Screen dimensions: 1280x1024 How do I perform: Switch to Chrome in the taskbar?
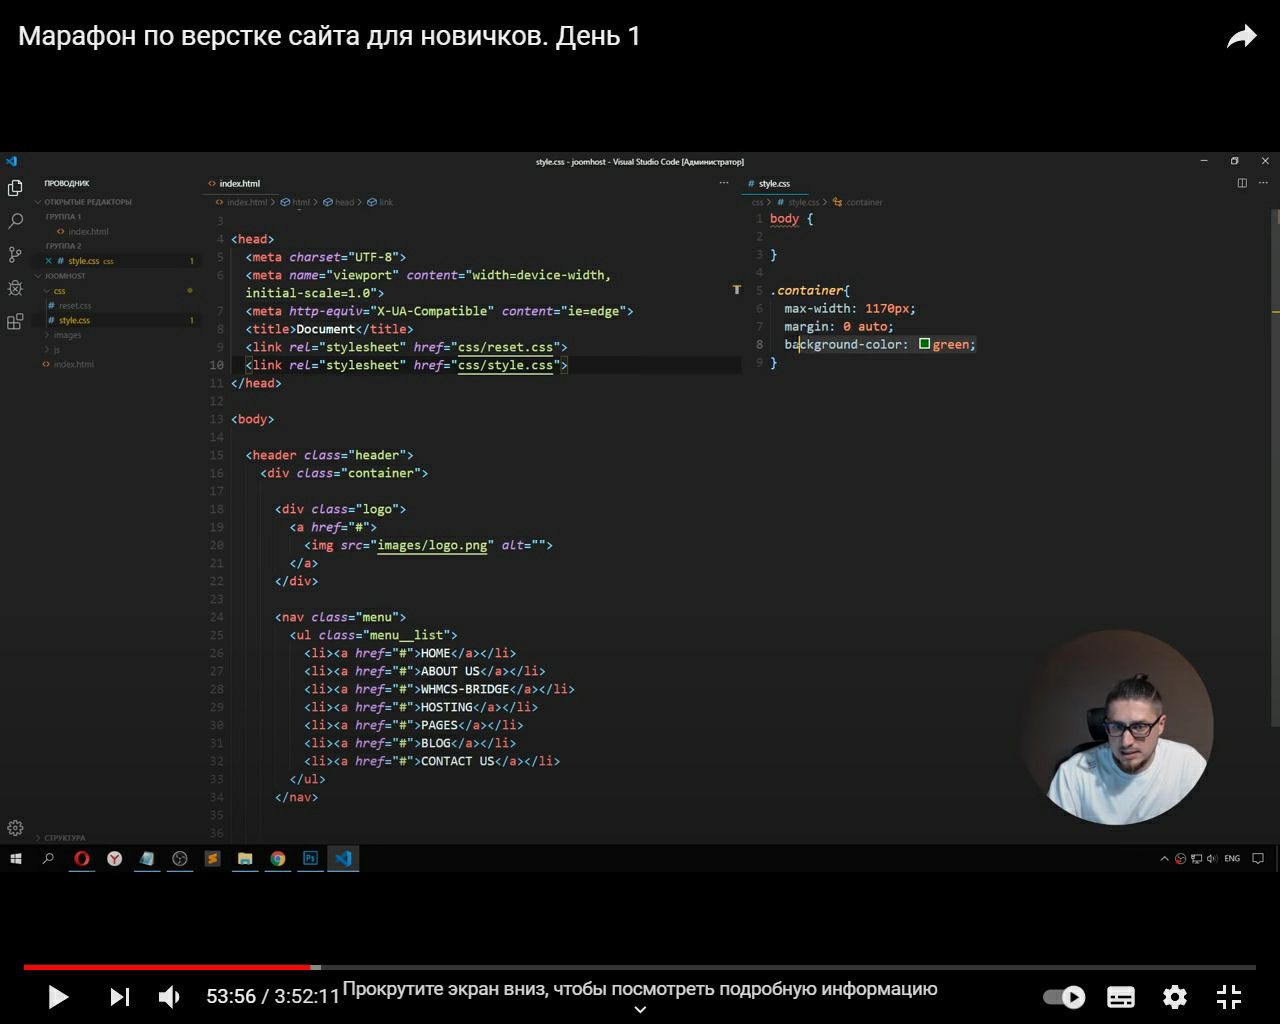tap(278, 858)
